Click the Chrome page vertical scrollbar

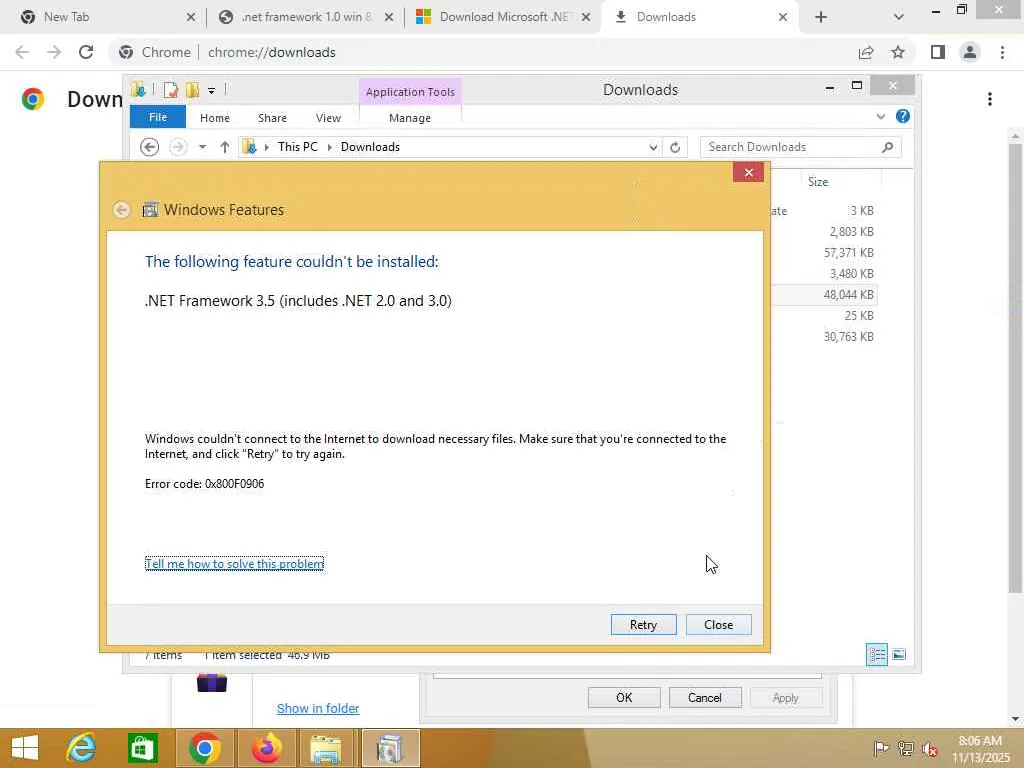coord(1015,366)
